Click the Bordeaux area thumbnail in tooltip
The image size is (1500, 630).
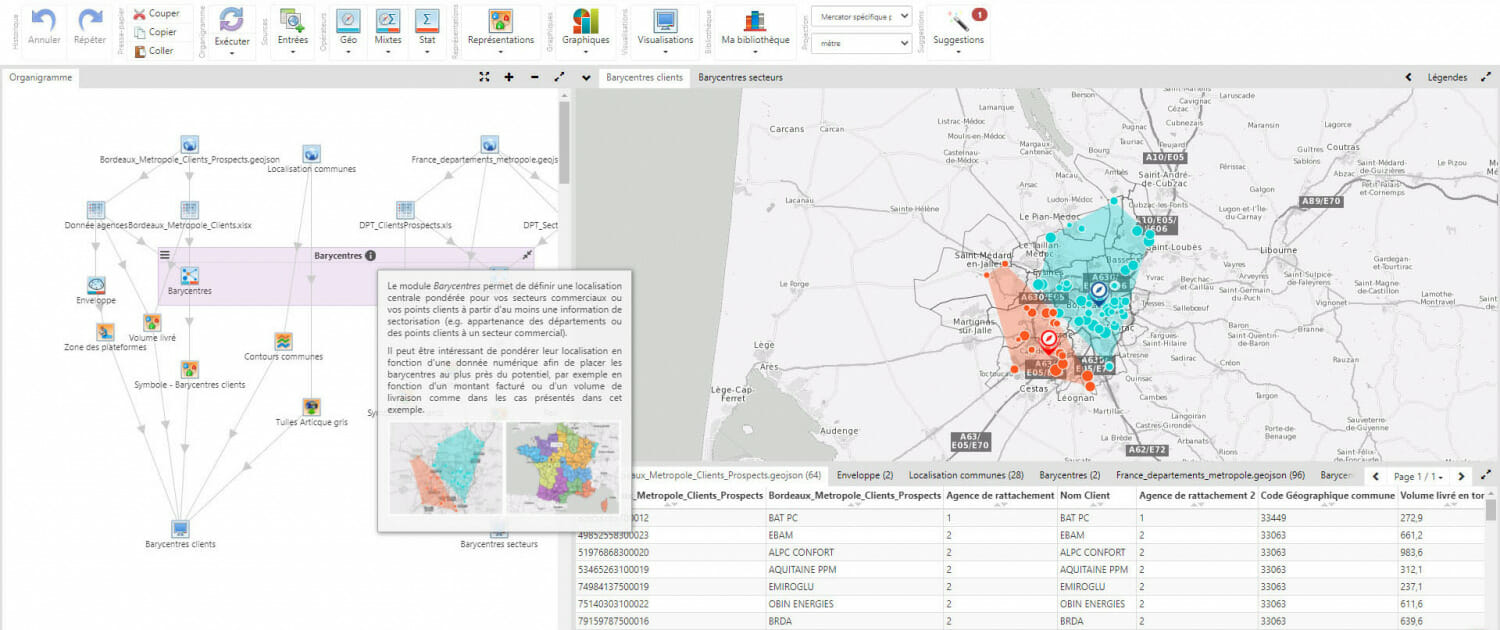click(x=444, y=467)
